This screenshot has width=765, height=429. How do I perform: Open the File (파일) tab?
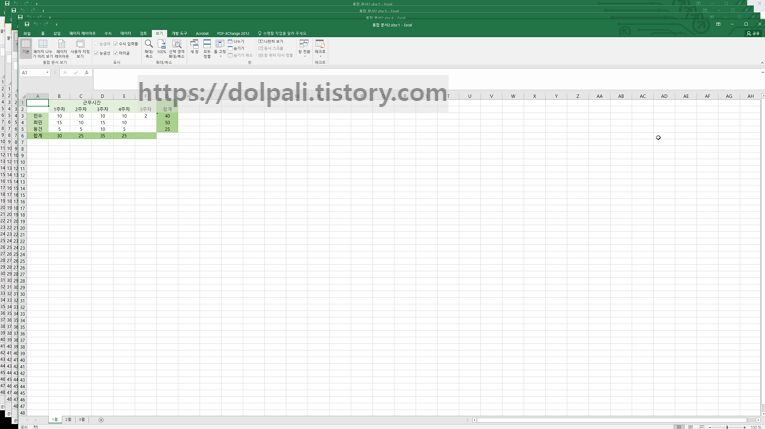27,33
